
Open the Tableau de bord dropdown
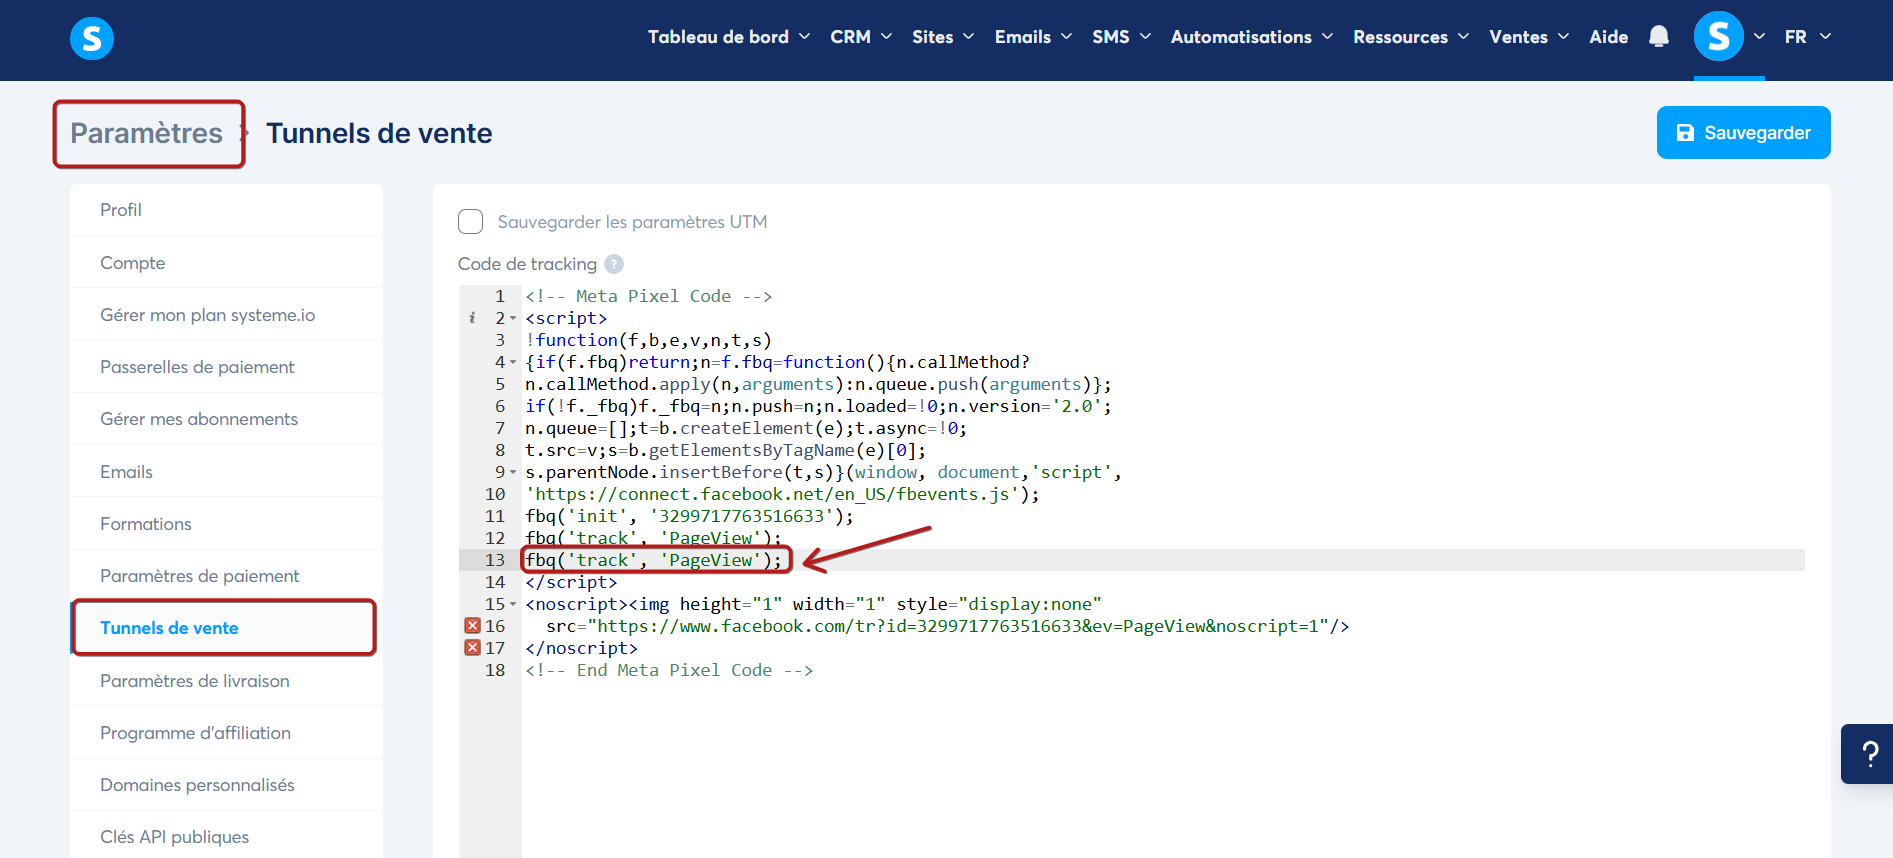pyautogui.click(x=728, y=37)
